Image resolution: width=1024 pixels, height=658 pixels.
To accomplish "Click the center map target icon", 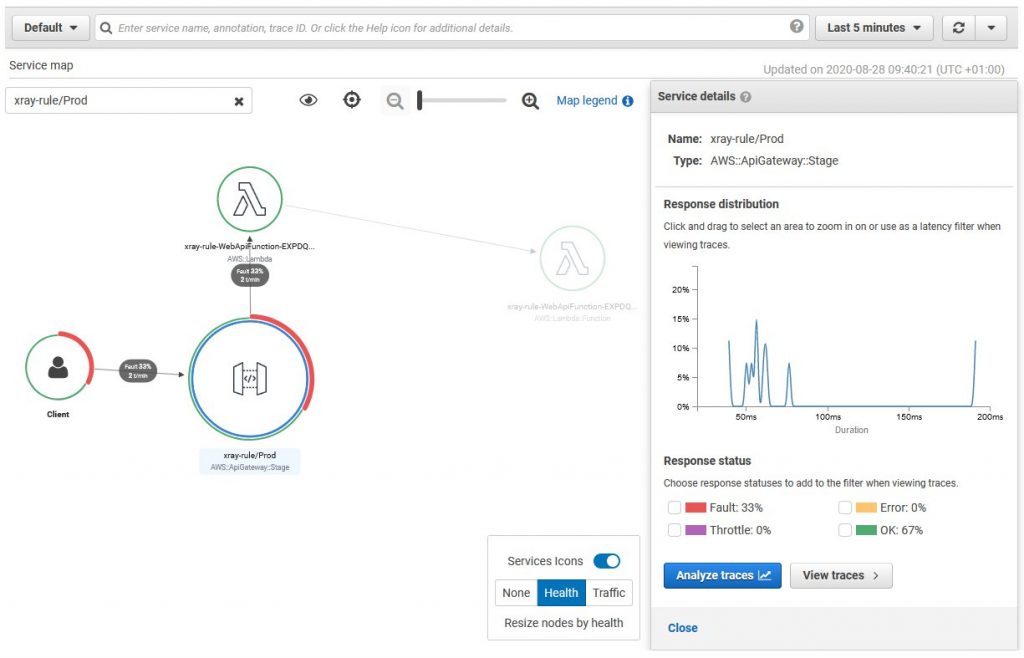I will coord(351,100).
